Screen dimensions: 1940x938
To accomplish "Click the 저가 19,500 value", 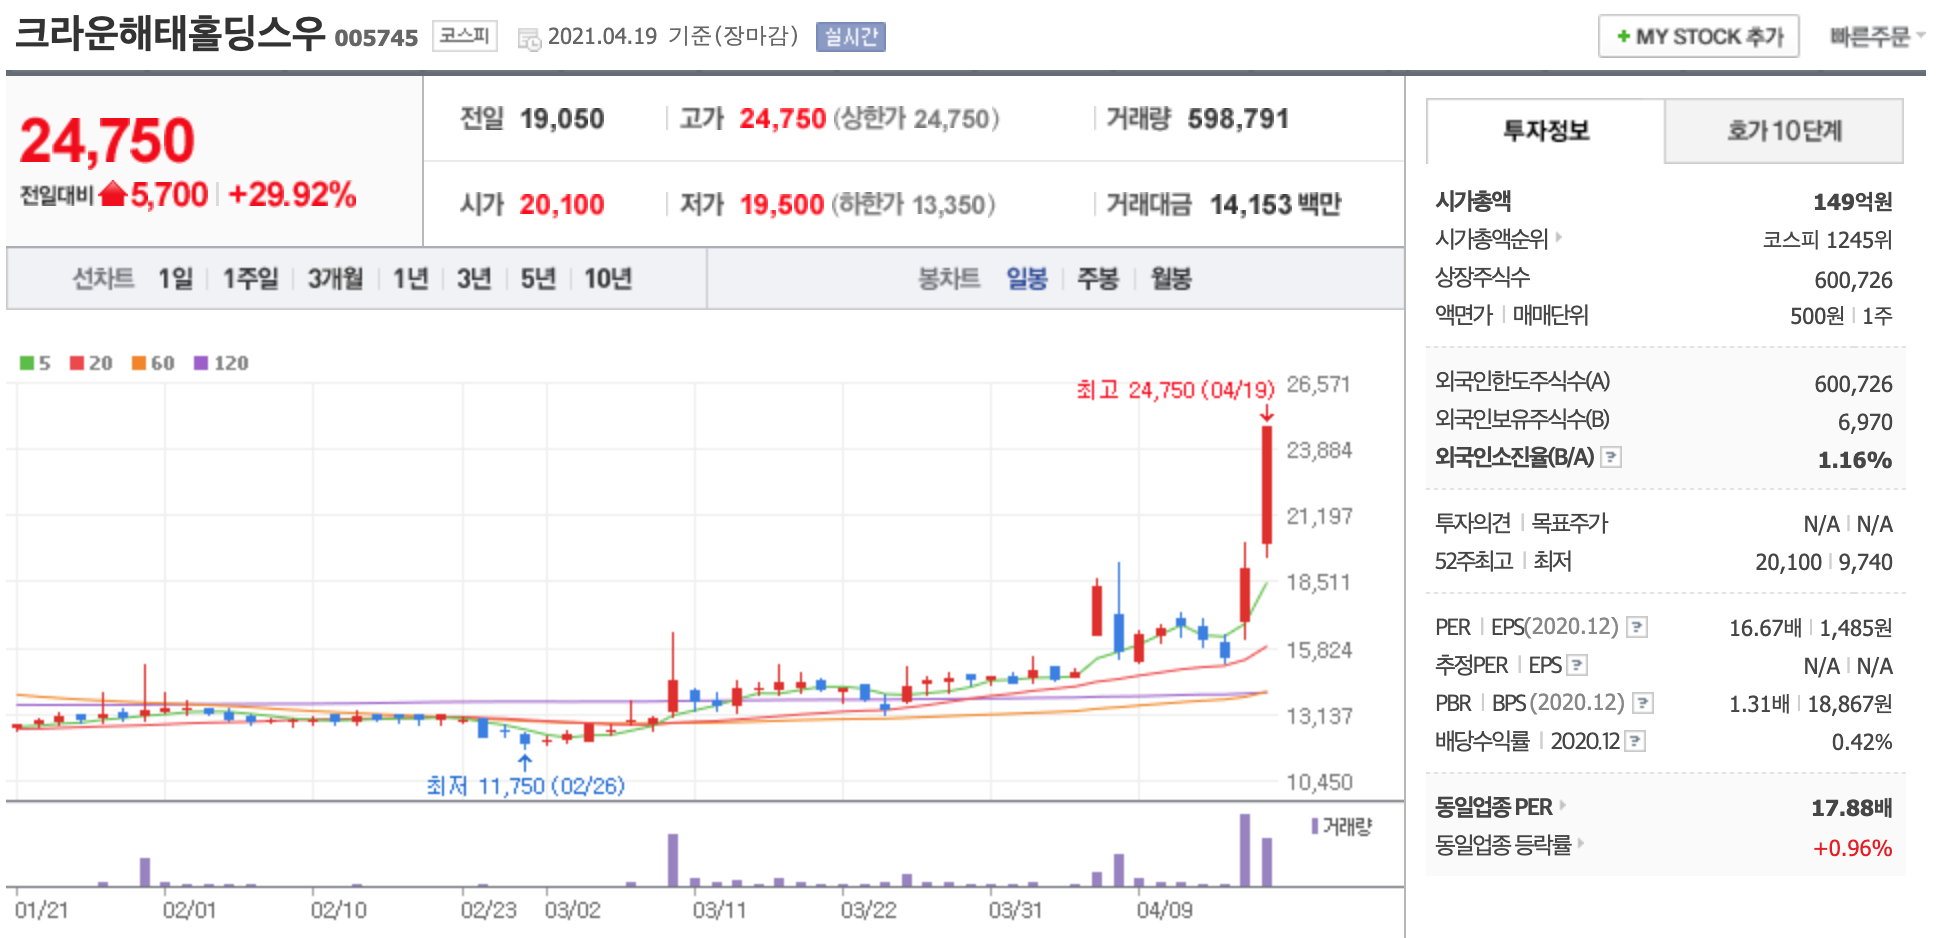I will [x=782, y=205].
